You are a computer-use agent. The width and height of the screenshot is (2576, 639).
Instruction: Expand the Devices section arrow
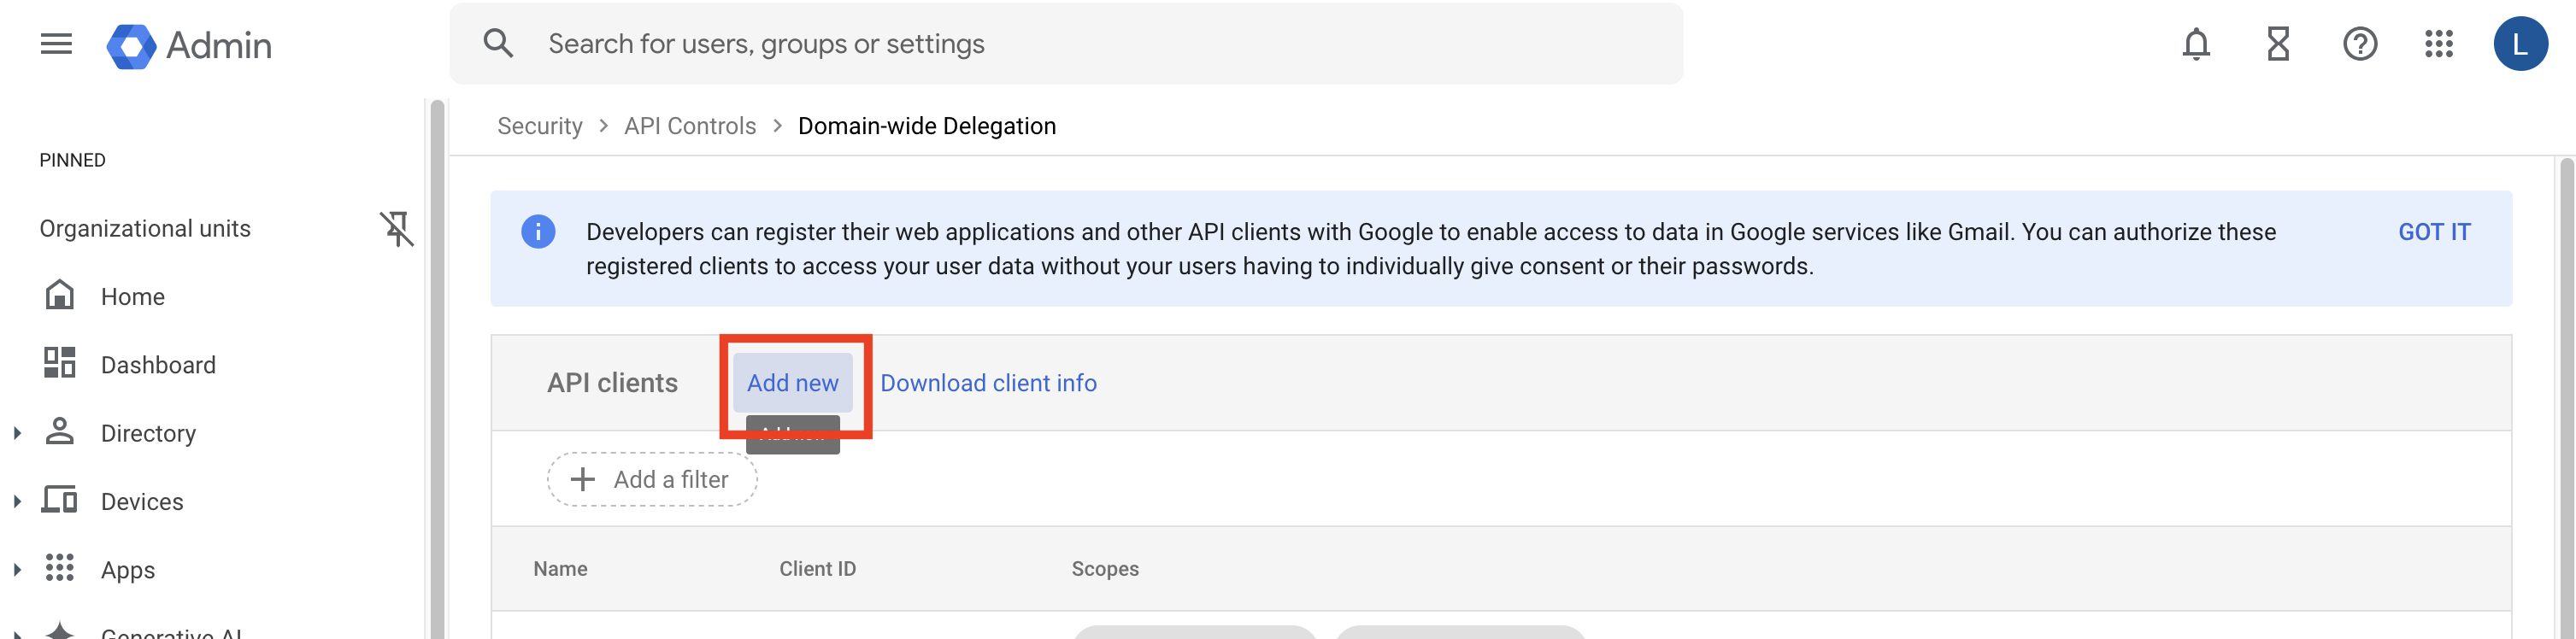17,501
